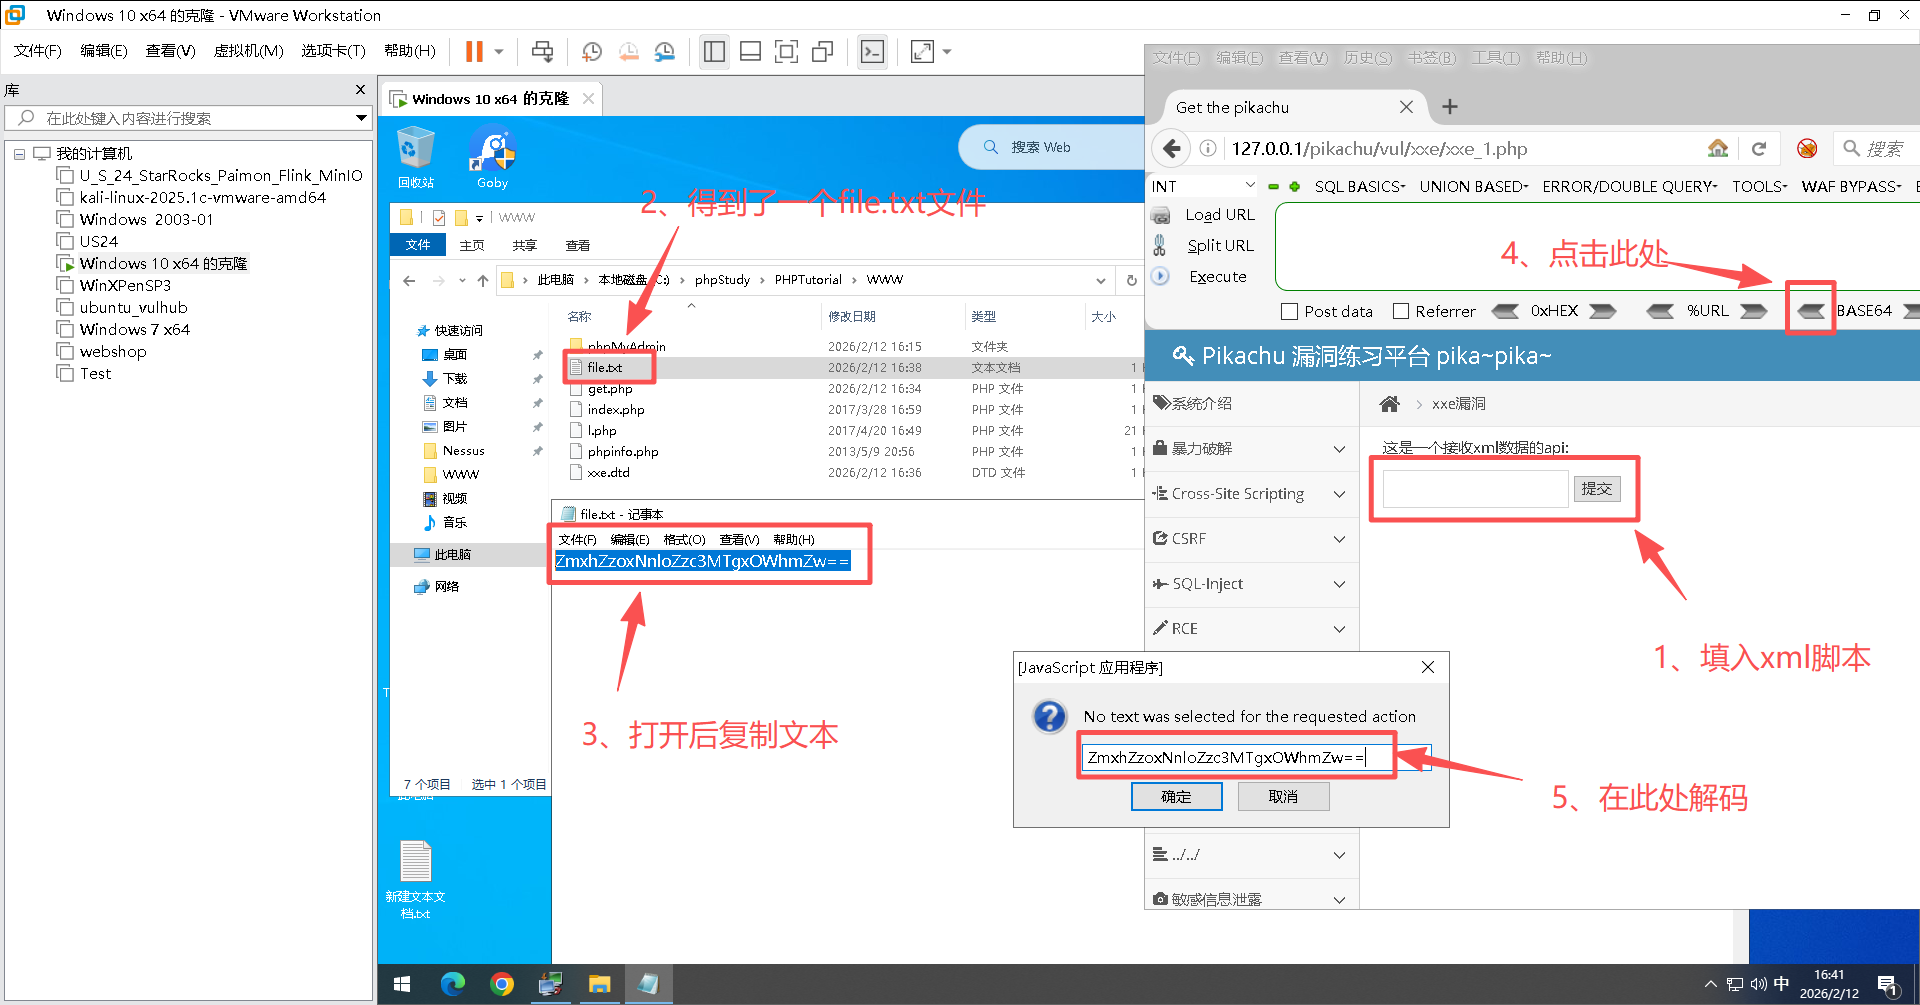Click Send Ctrl+Alt+Del icon in VMware toolbar
Viewport: 1920px width, 1005px height.
click(542, 51)
